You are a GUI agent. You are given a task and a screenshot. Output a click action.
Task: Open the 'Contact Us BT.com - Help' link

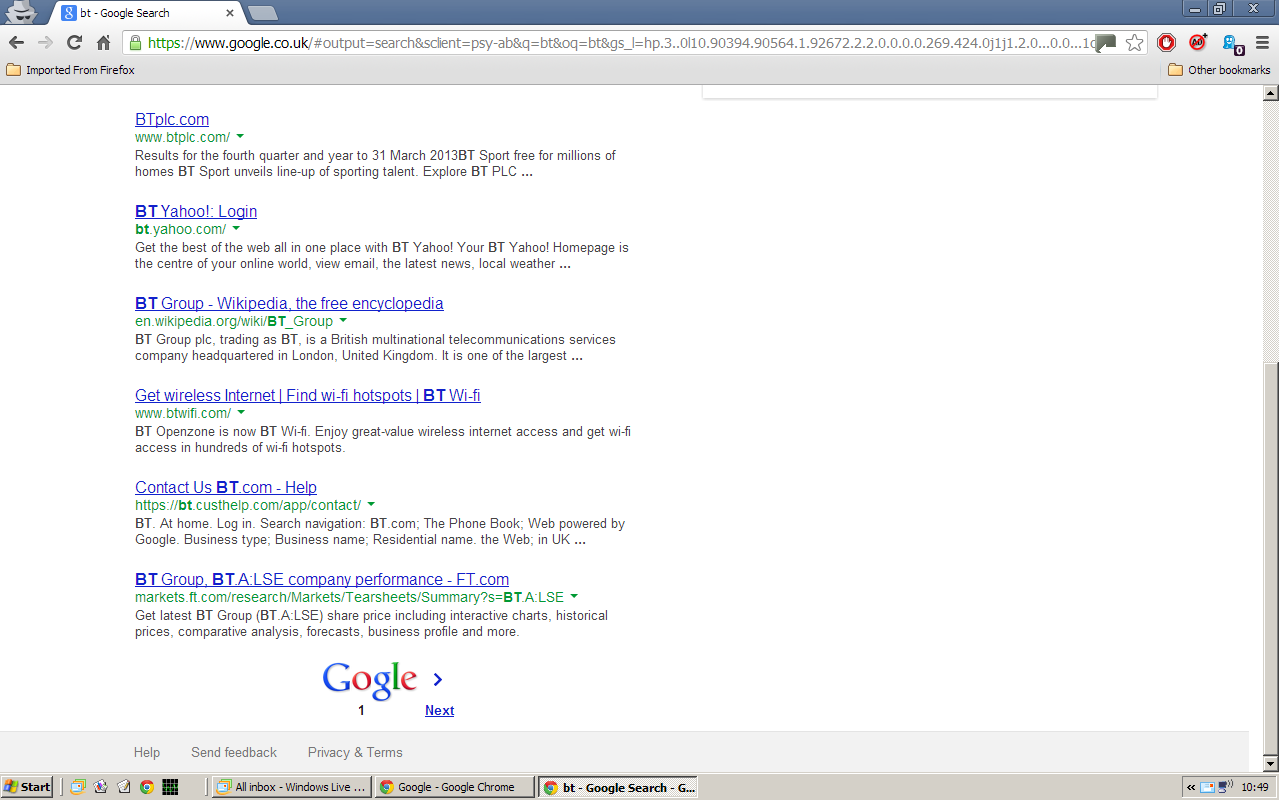tap(226, 487)
